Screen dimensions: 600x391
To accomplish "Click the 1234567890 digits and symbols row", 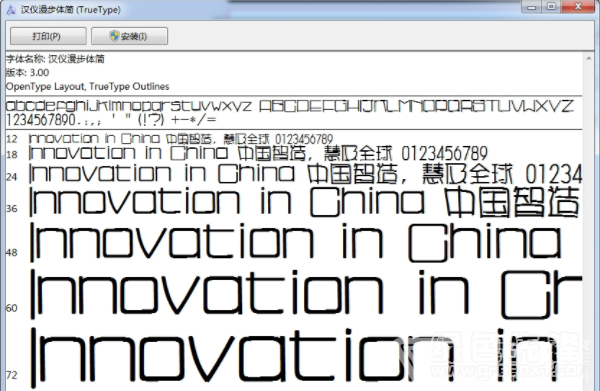I will (x=111, y=120).
